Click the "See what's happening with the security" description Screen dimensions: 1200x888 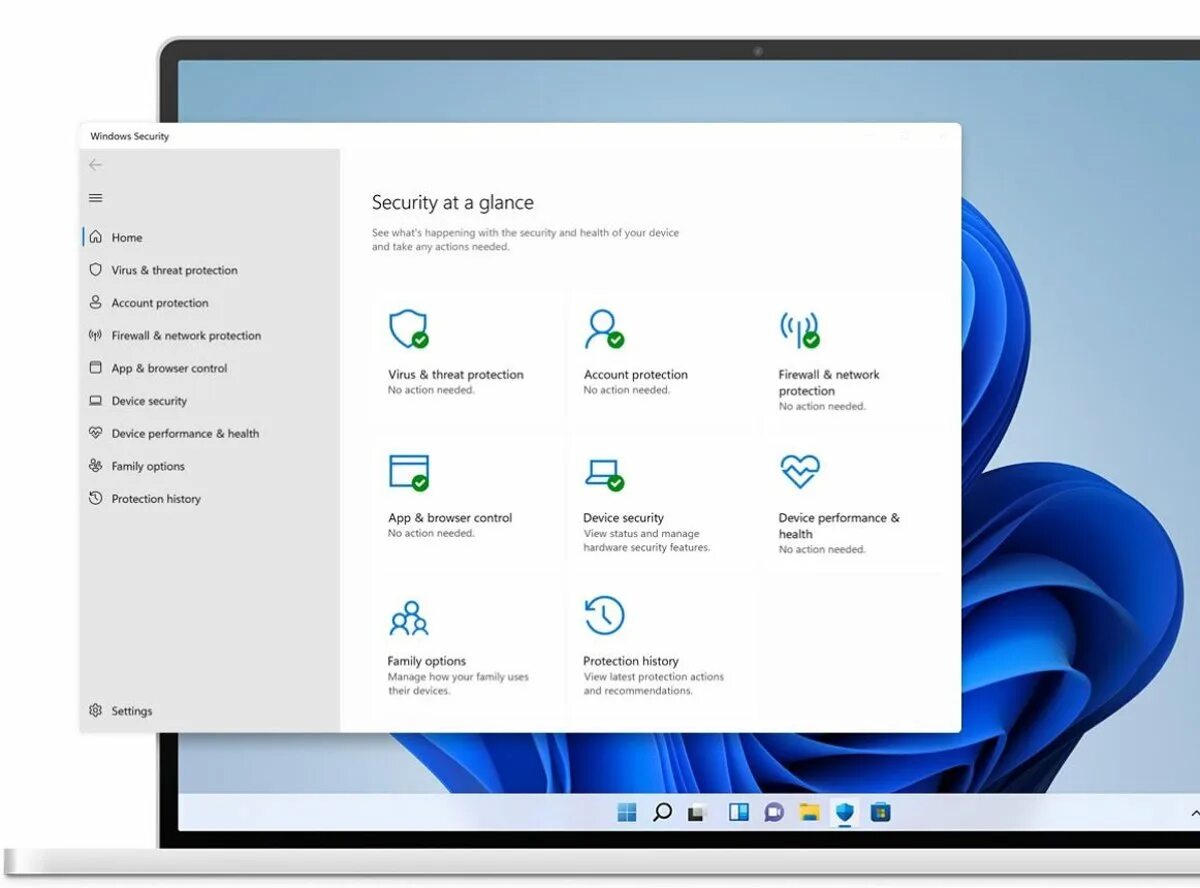[525, 240]
